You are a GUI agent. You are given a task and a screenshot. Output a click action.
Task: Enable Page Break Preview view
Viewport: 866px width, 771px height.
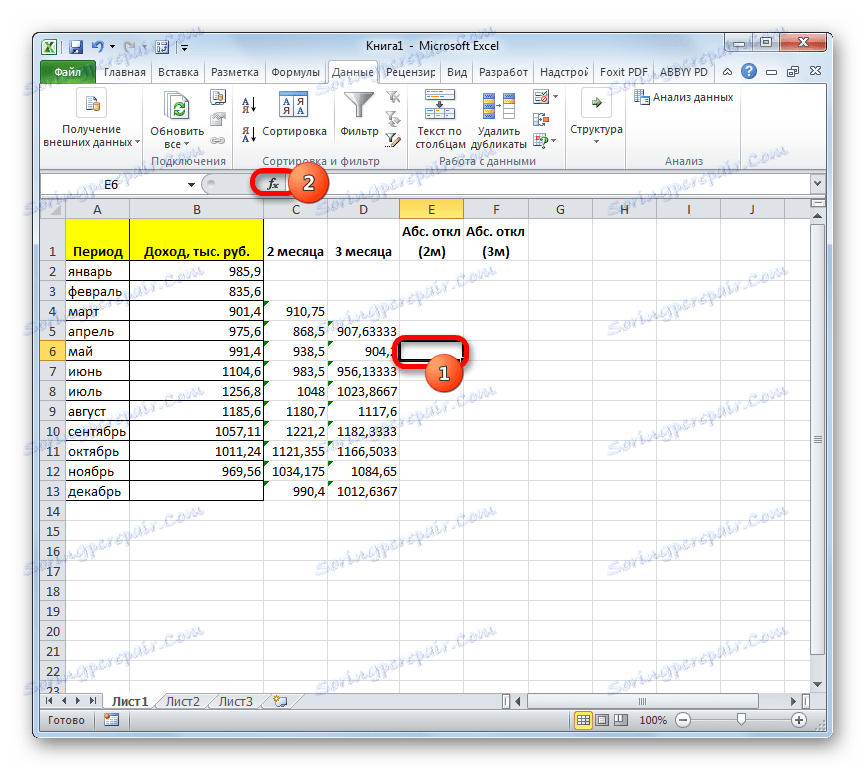(621, 719)
